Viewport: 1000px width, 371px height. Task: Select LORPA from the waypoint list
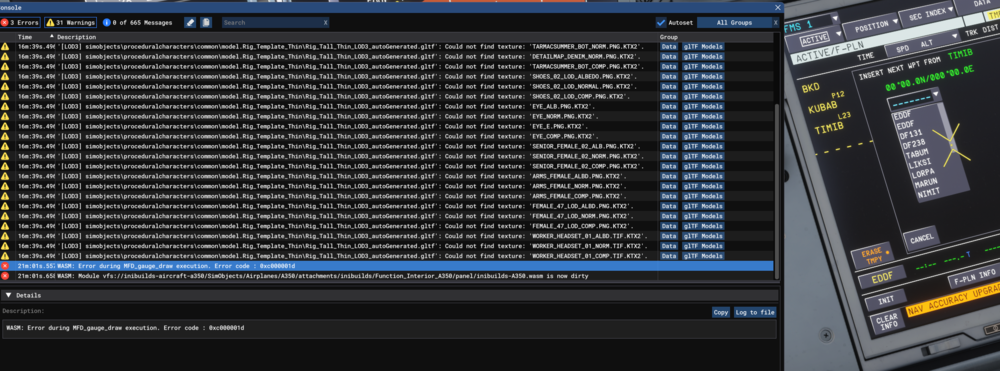923,173
